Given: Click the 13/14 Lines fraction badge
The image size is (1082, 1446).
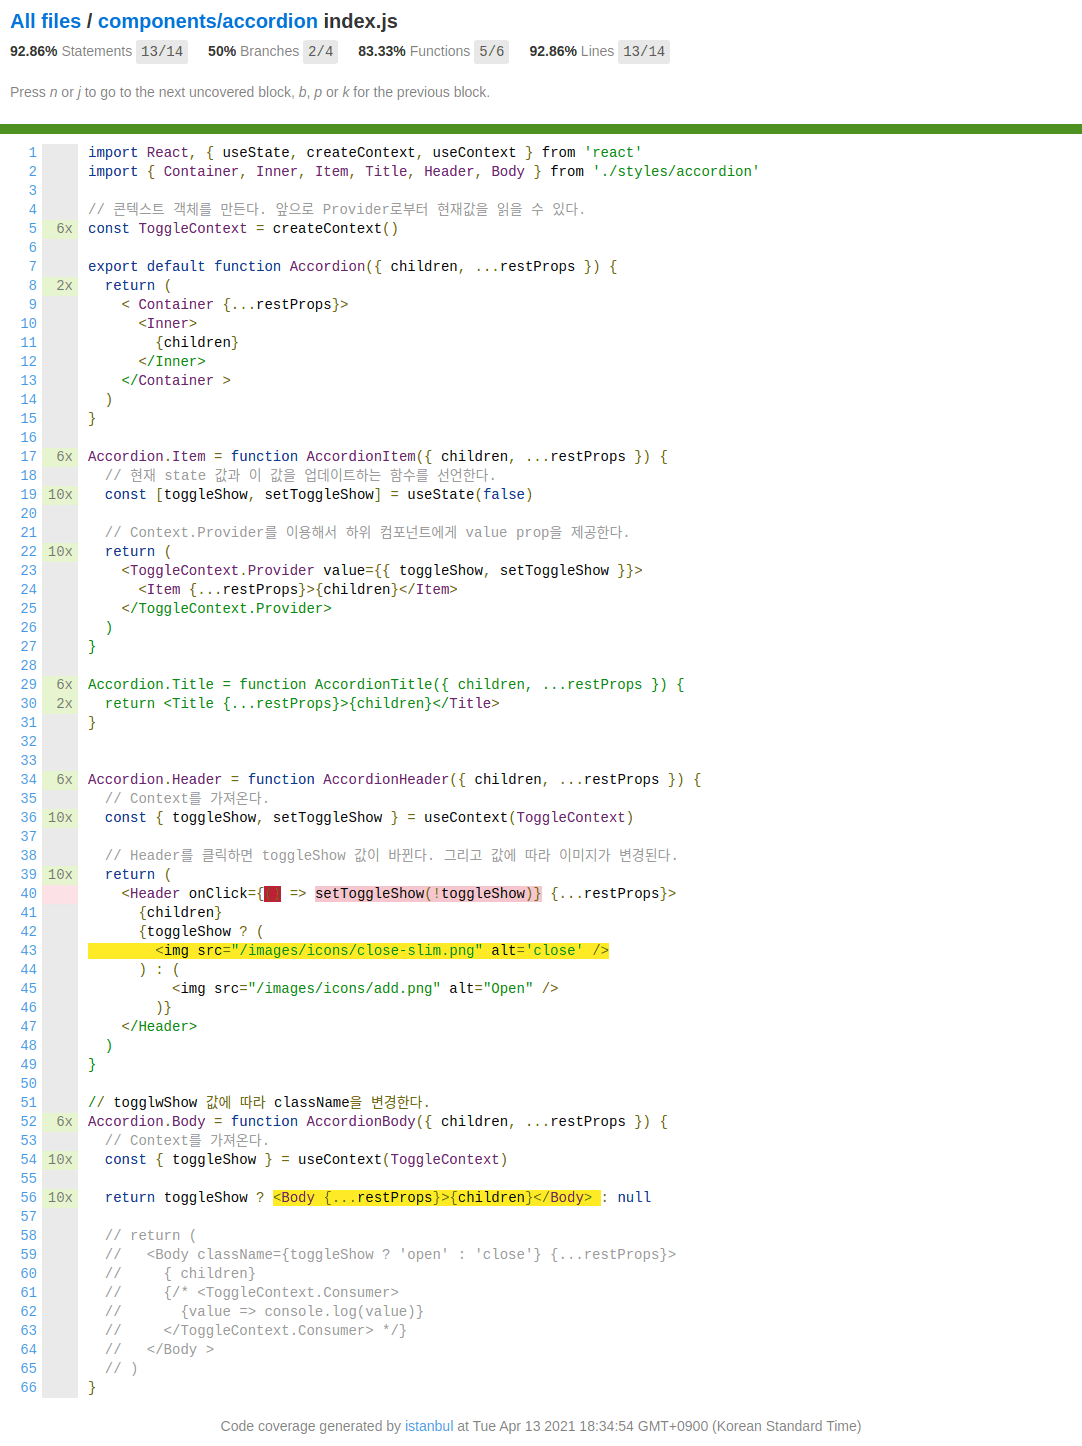Looking at the screenshot, I should coord(644,51).
